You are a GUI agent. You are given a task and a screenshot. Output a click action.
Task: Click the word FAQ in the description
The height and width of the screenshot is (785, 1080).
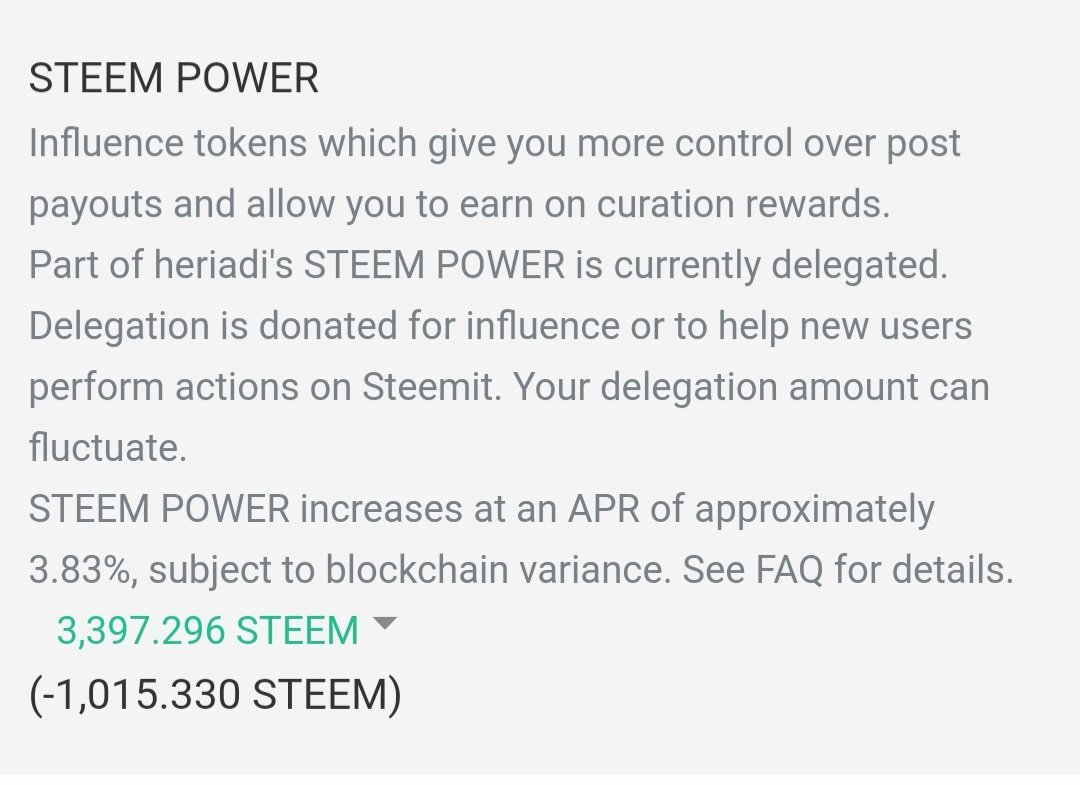tap(789, 570)
